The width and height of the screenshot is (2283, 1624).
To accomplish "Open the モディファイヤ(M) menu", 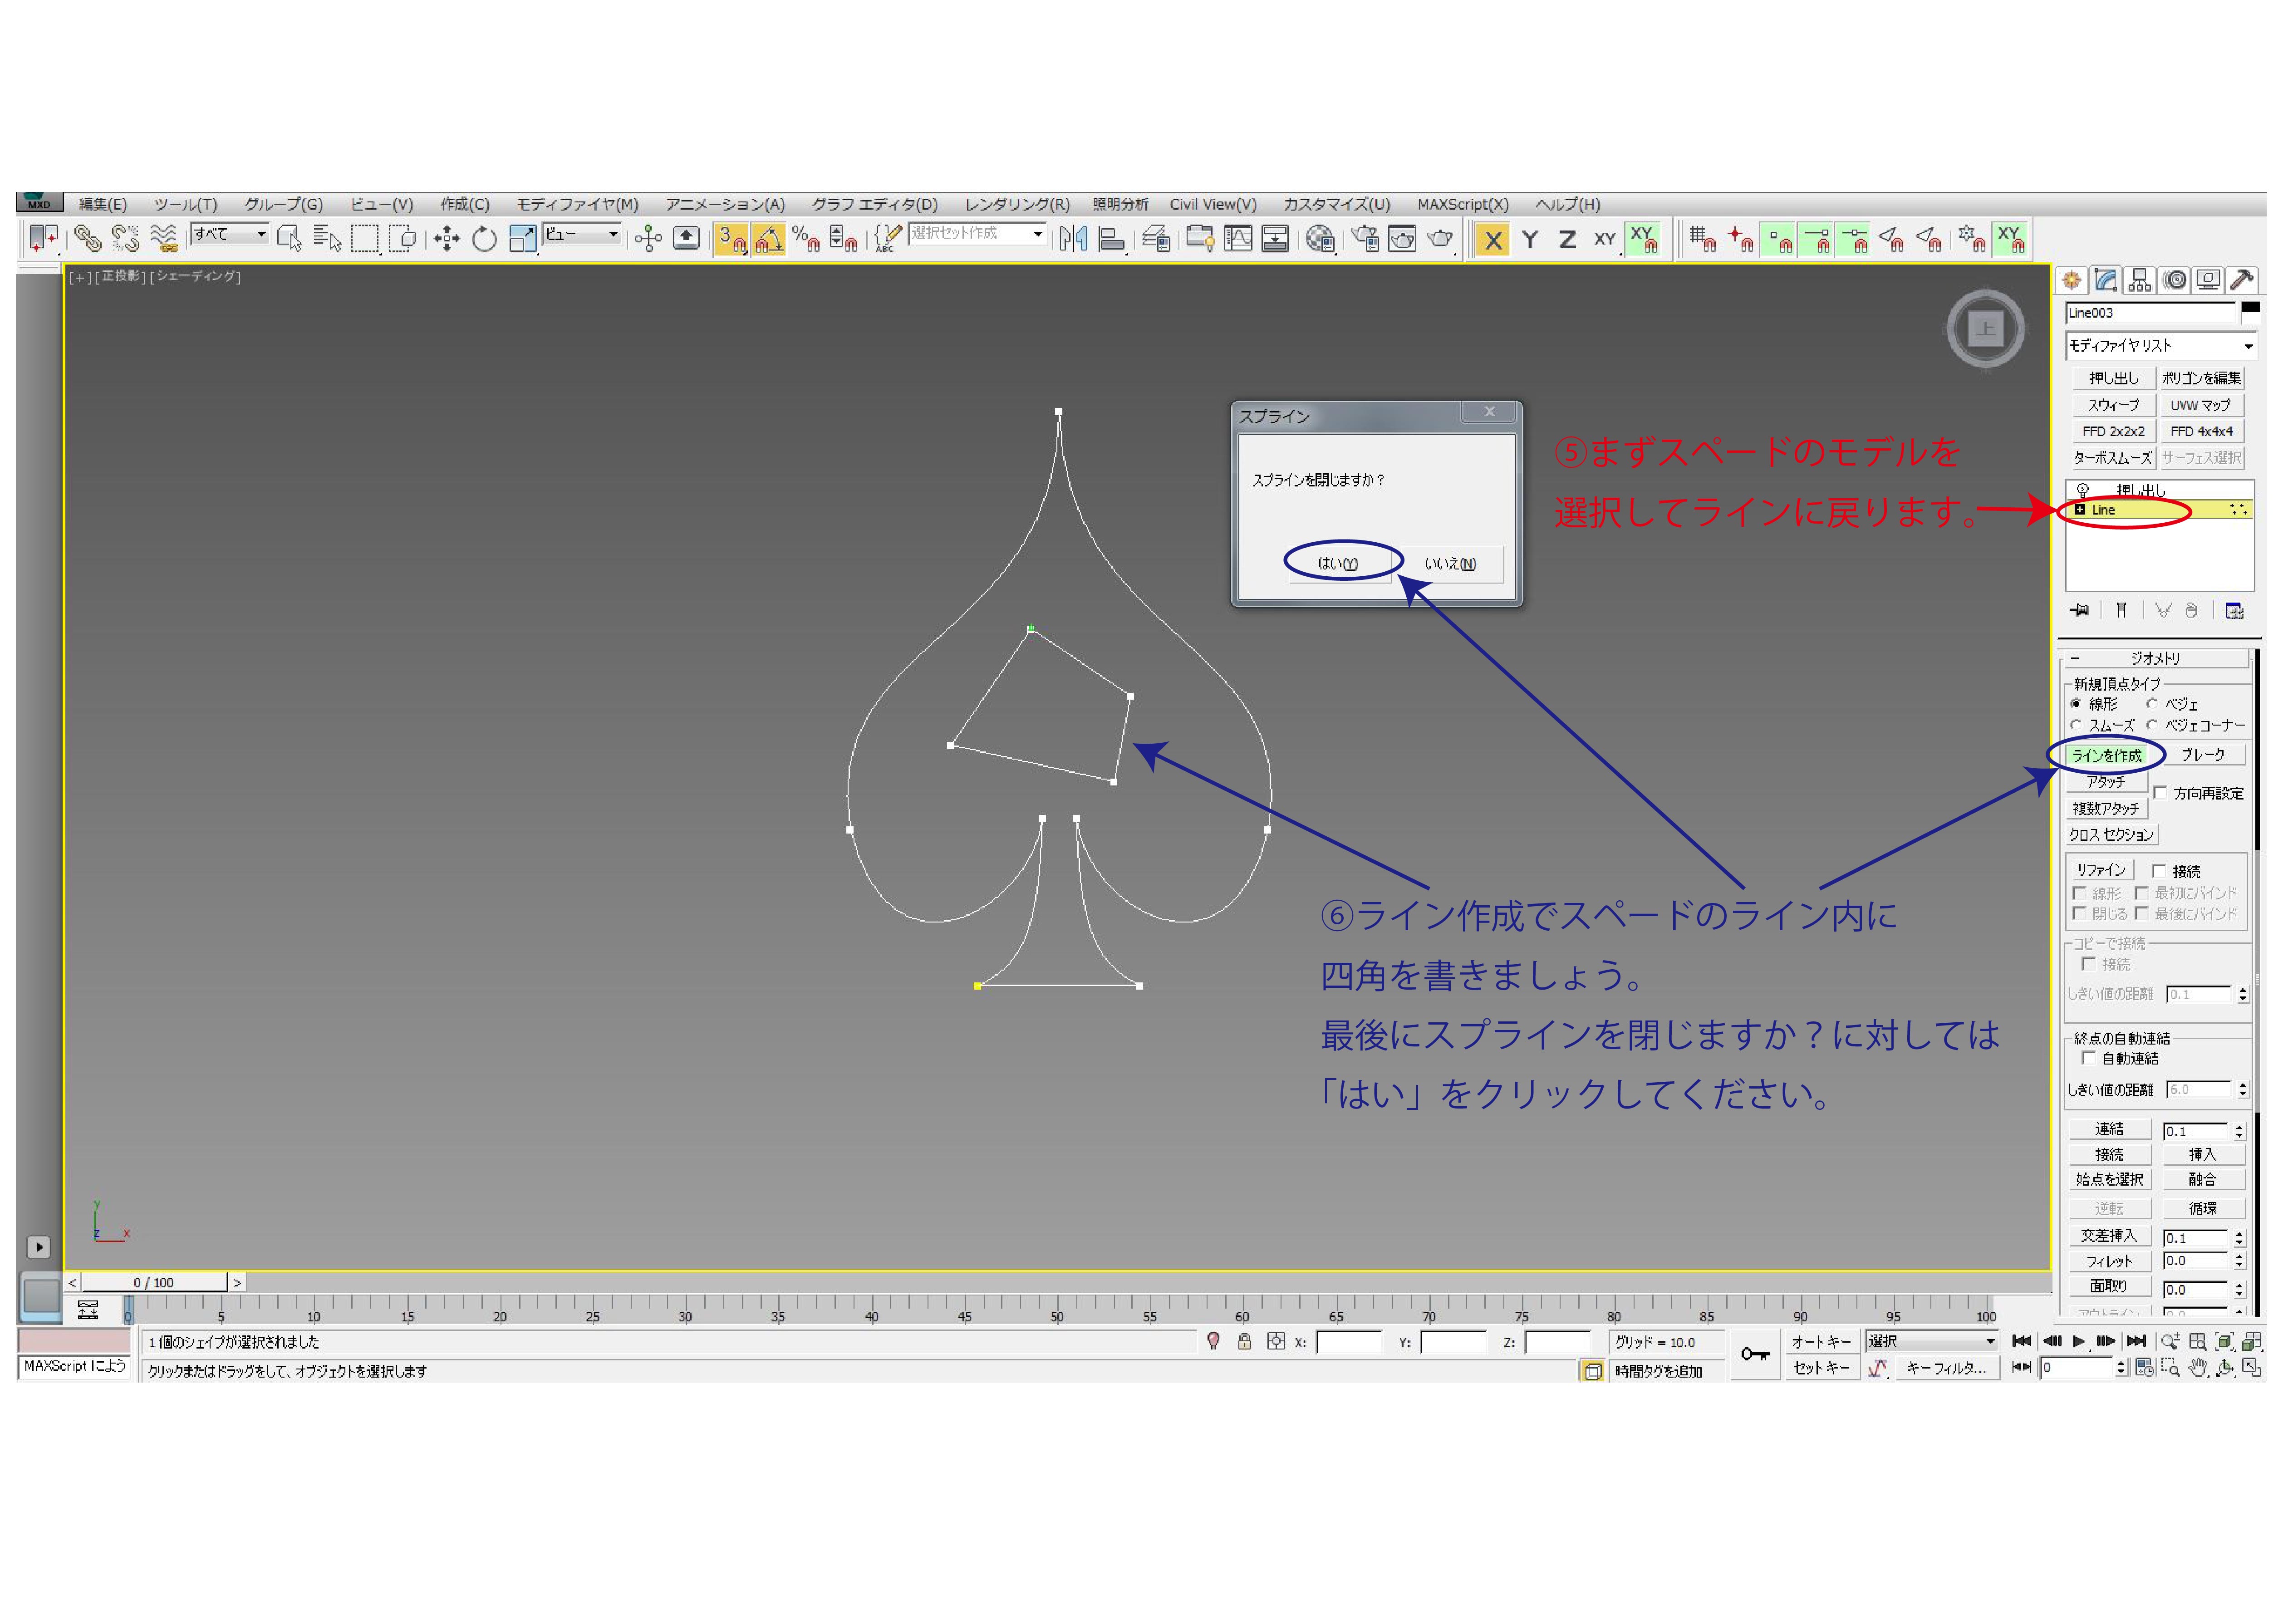I will (x=577, y=205).
